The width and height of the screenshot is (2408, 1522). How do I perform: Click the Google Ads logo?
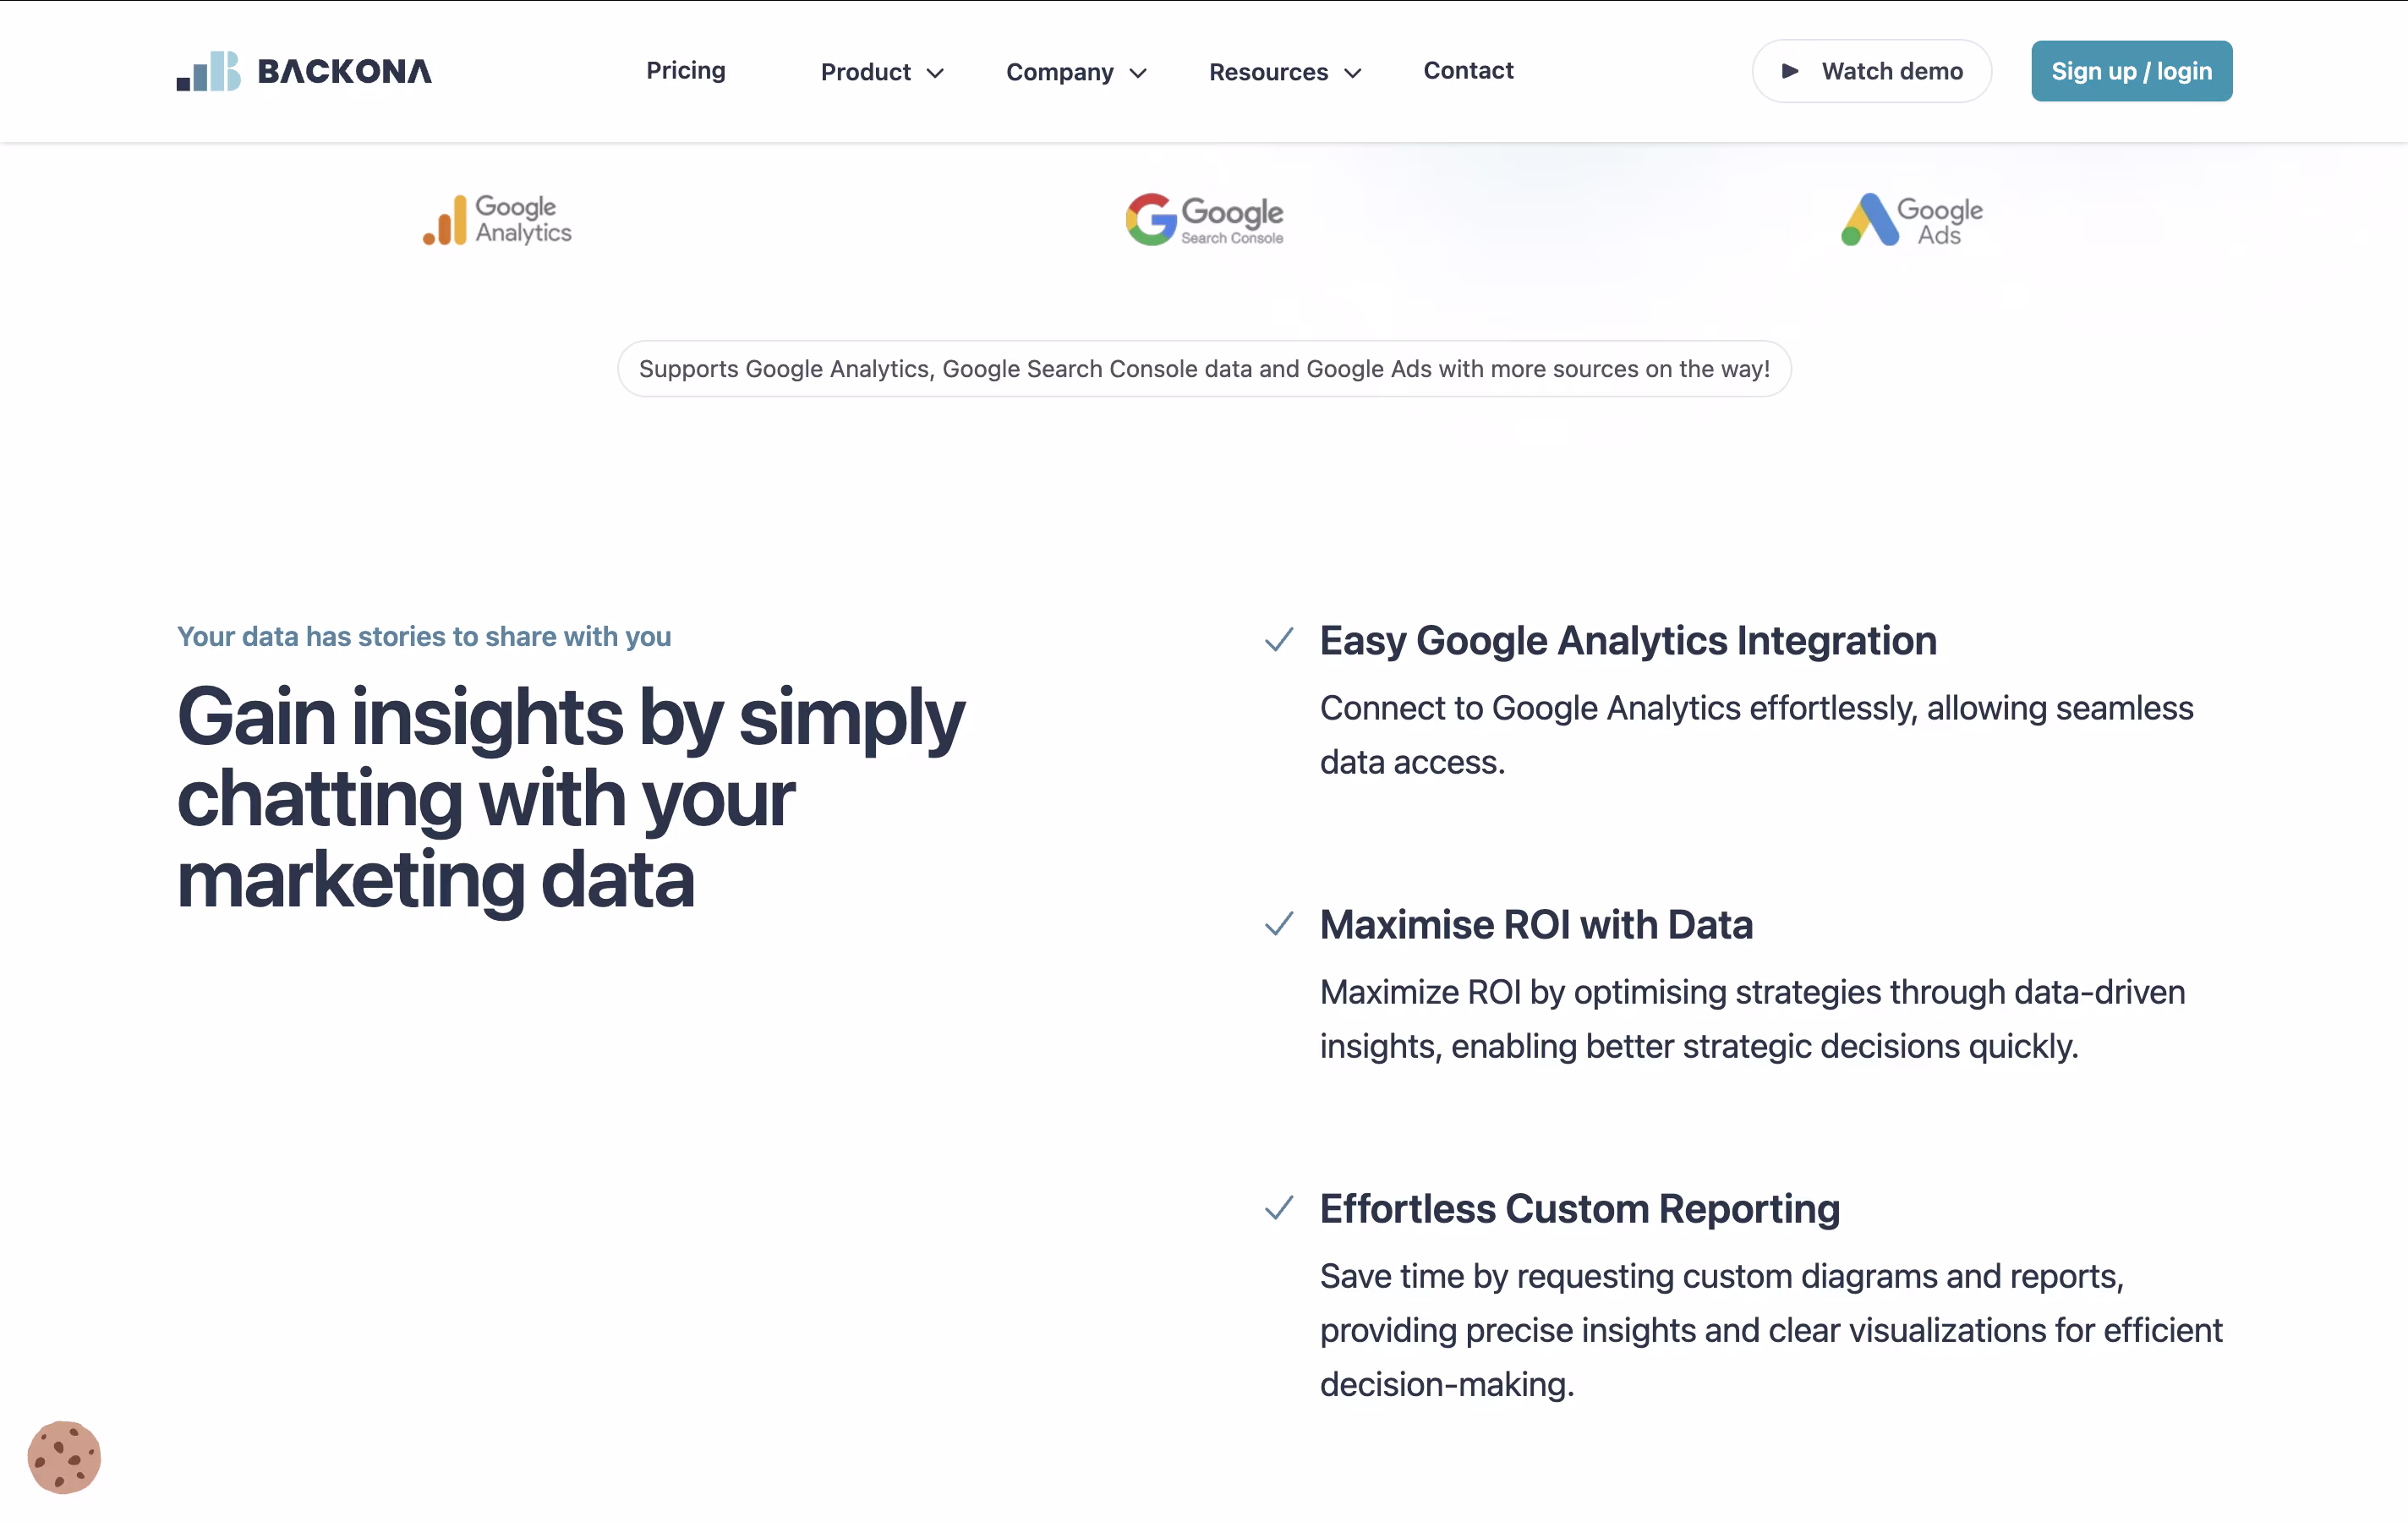point(1911,219)
